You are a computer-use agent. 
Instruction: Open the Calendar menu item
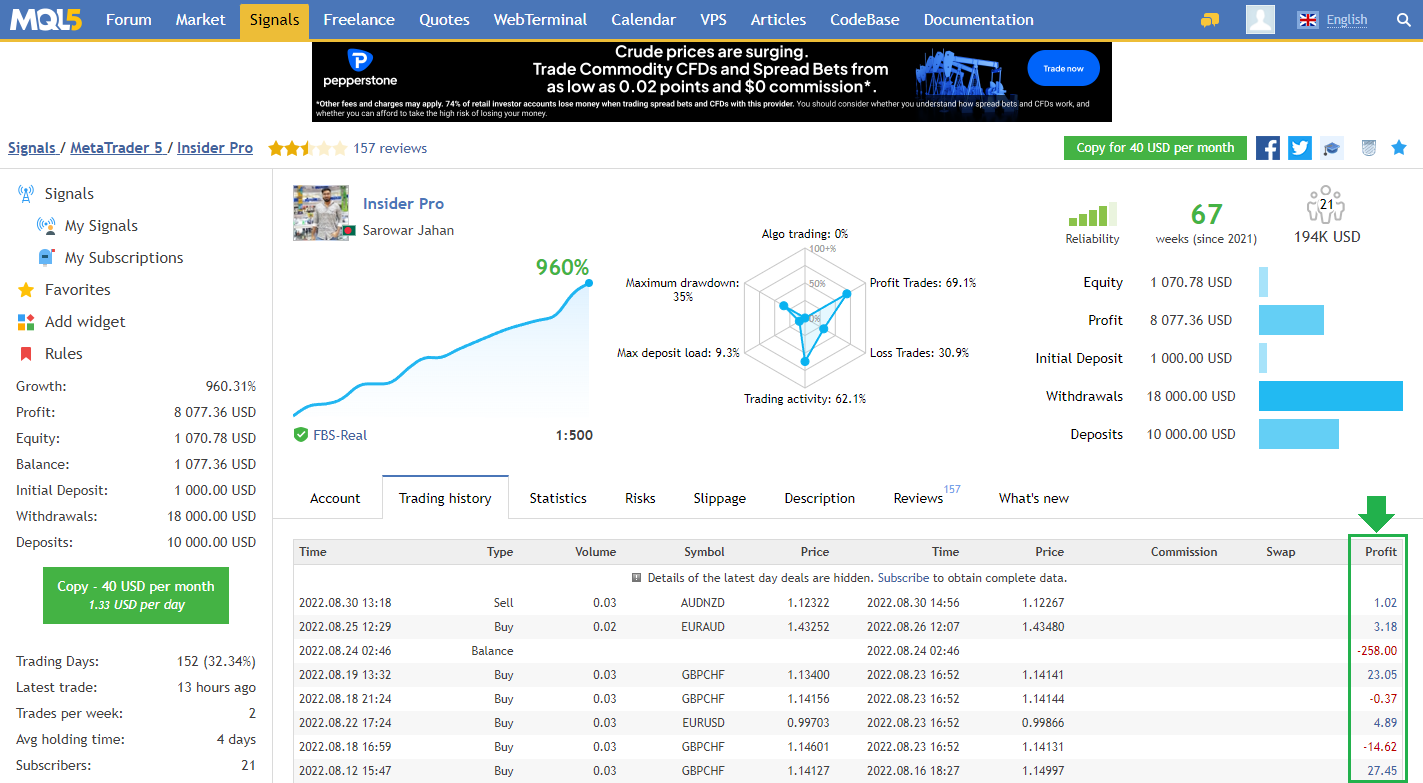coord(643,20)
